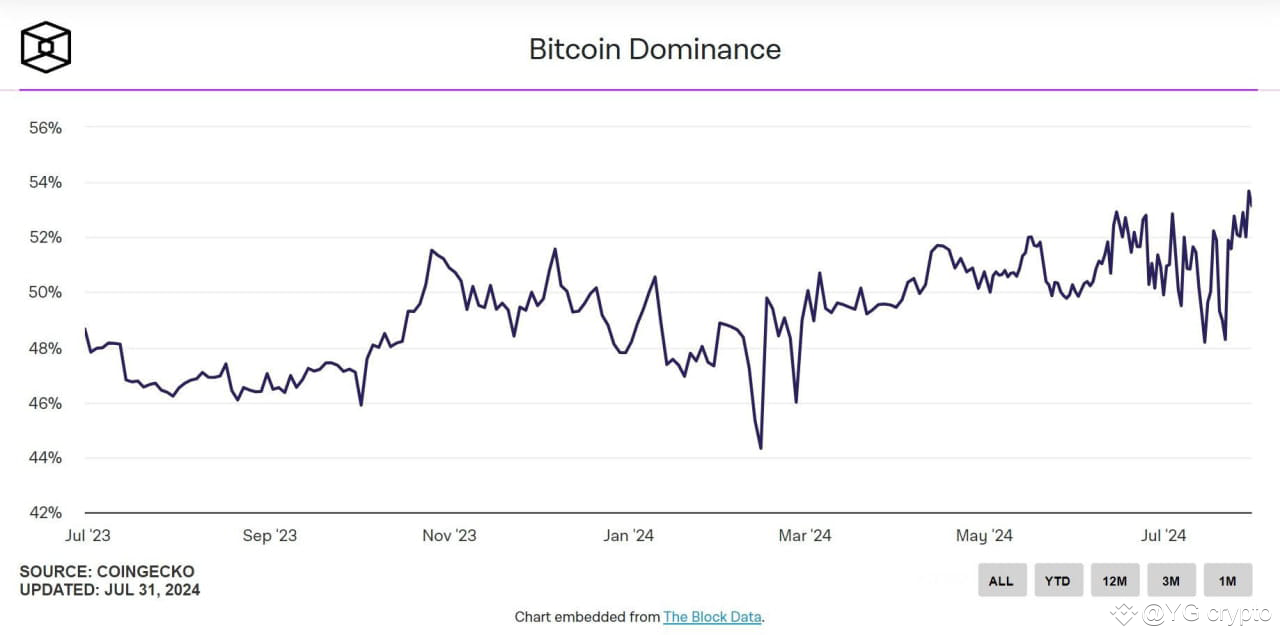
Task: Select the Sep '23 axis label
Action: (x=269, y=535)
